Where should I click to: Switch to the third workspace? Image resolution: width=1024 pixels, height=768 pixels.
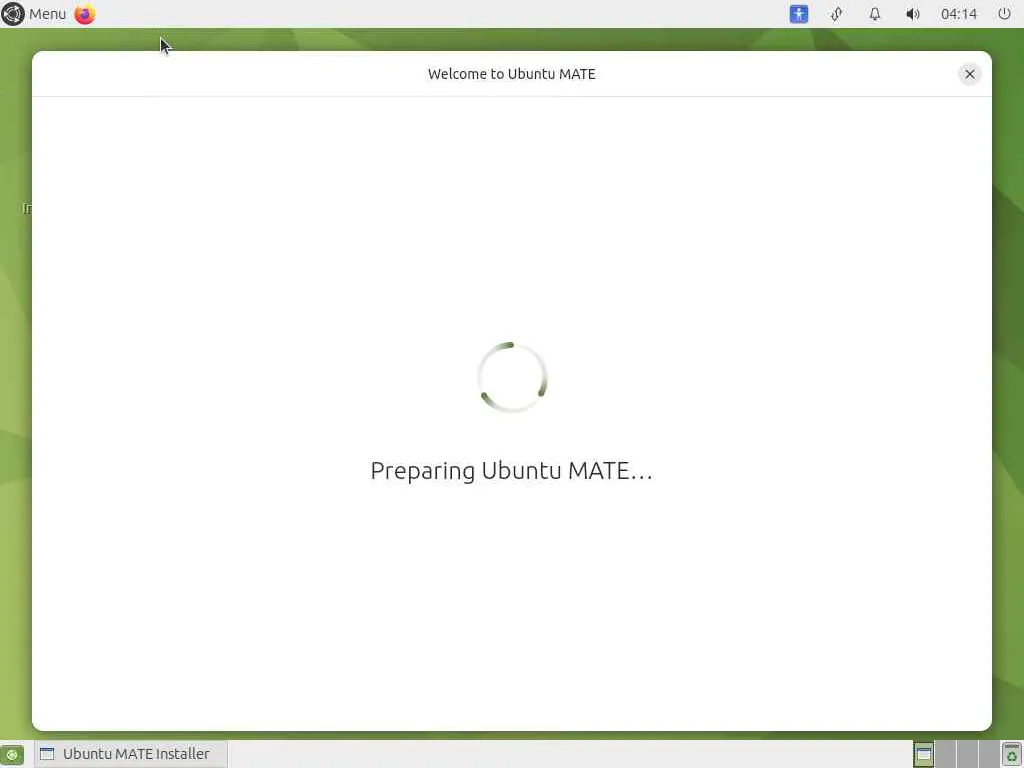point(967,754)
